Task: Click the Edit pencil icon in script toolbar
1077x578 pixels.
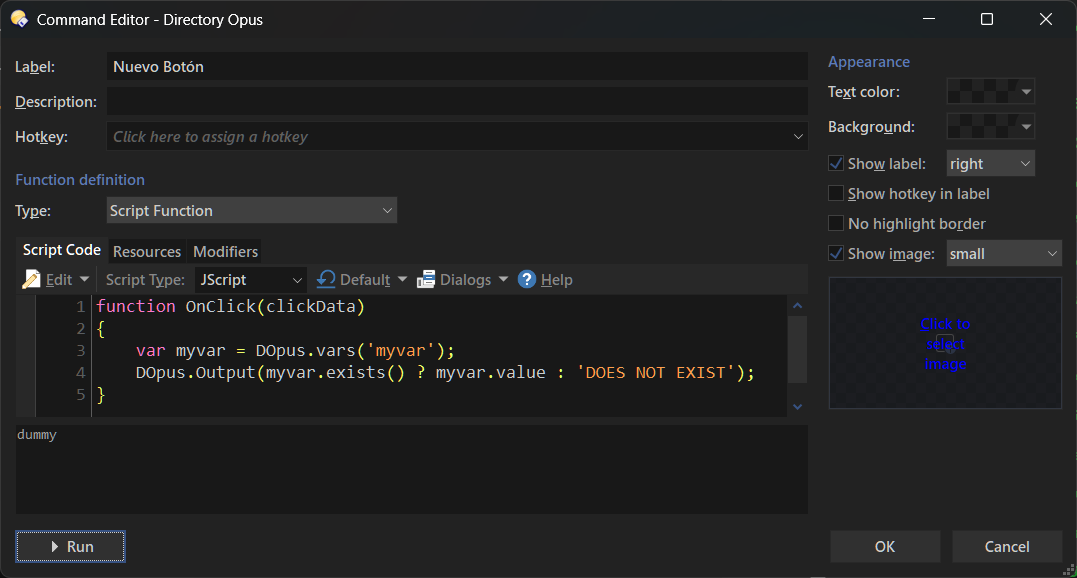Action: [31, 280]
